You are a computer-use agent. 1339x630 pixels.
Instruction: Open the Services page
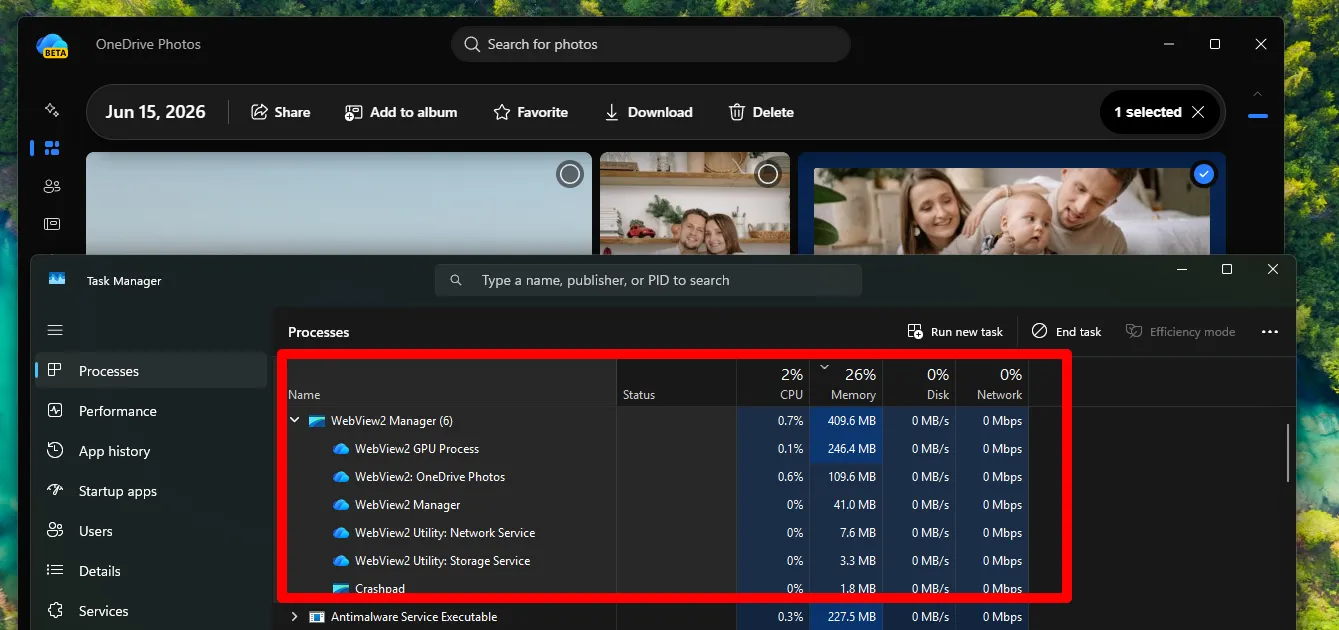152,611
